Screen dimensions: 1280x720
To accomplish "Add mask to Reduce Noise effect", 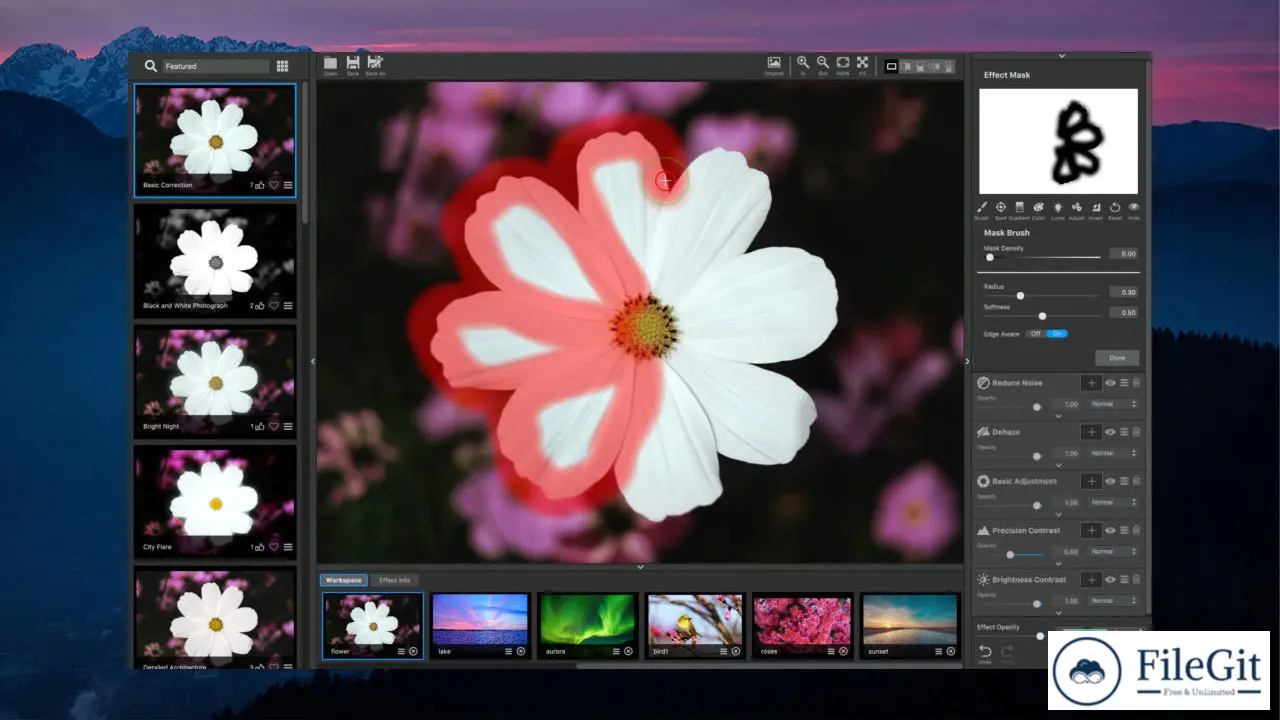I will (x=1091, y=382).
